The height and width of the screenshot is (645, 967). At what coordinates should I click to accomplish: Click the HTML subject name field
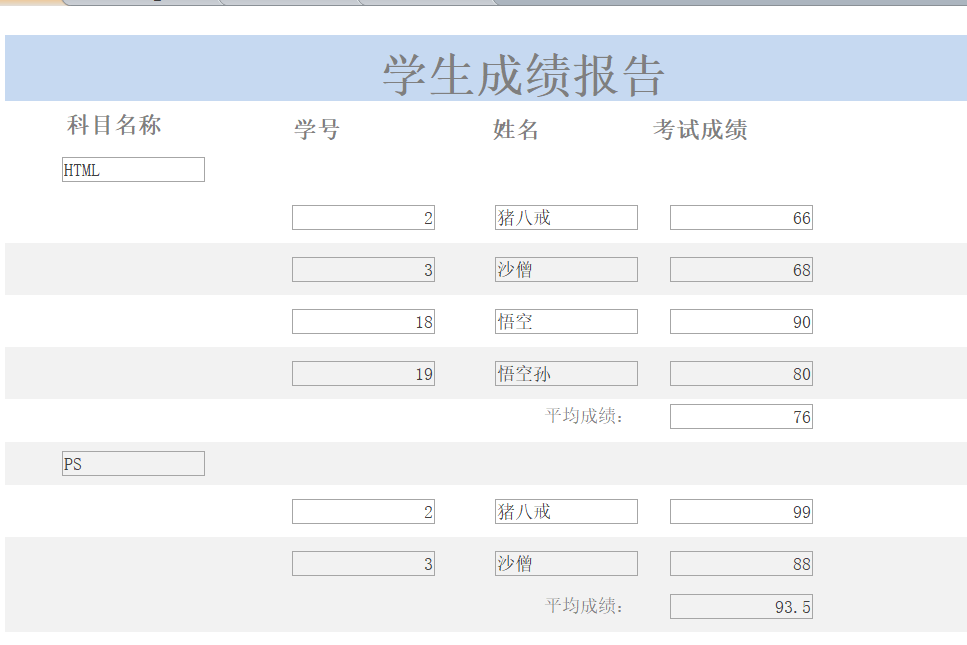[x=133, y=170]
